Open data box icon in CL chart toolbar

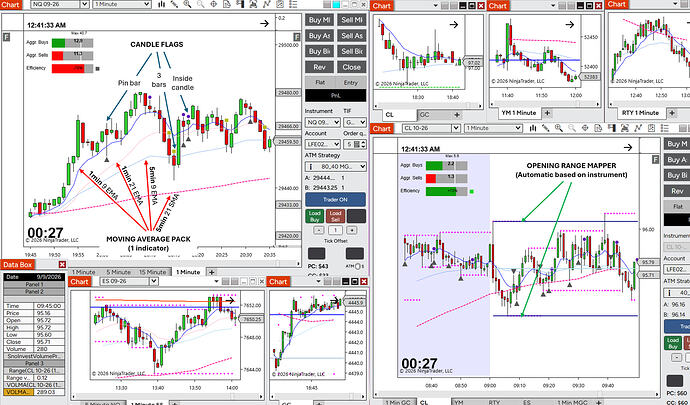point(598,128)
